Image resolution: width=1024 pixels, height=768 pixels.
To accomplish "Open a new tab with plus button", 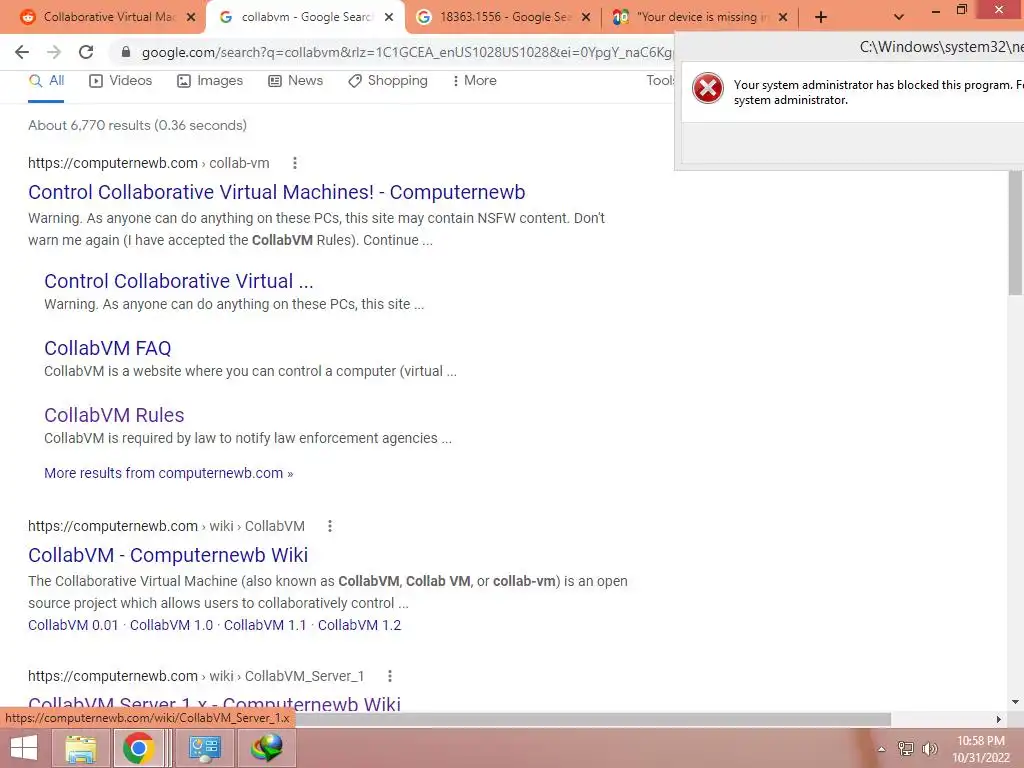I will (821, 18).
